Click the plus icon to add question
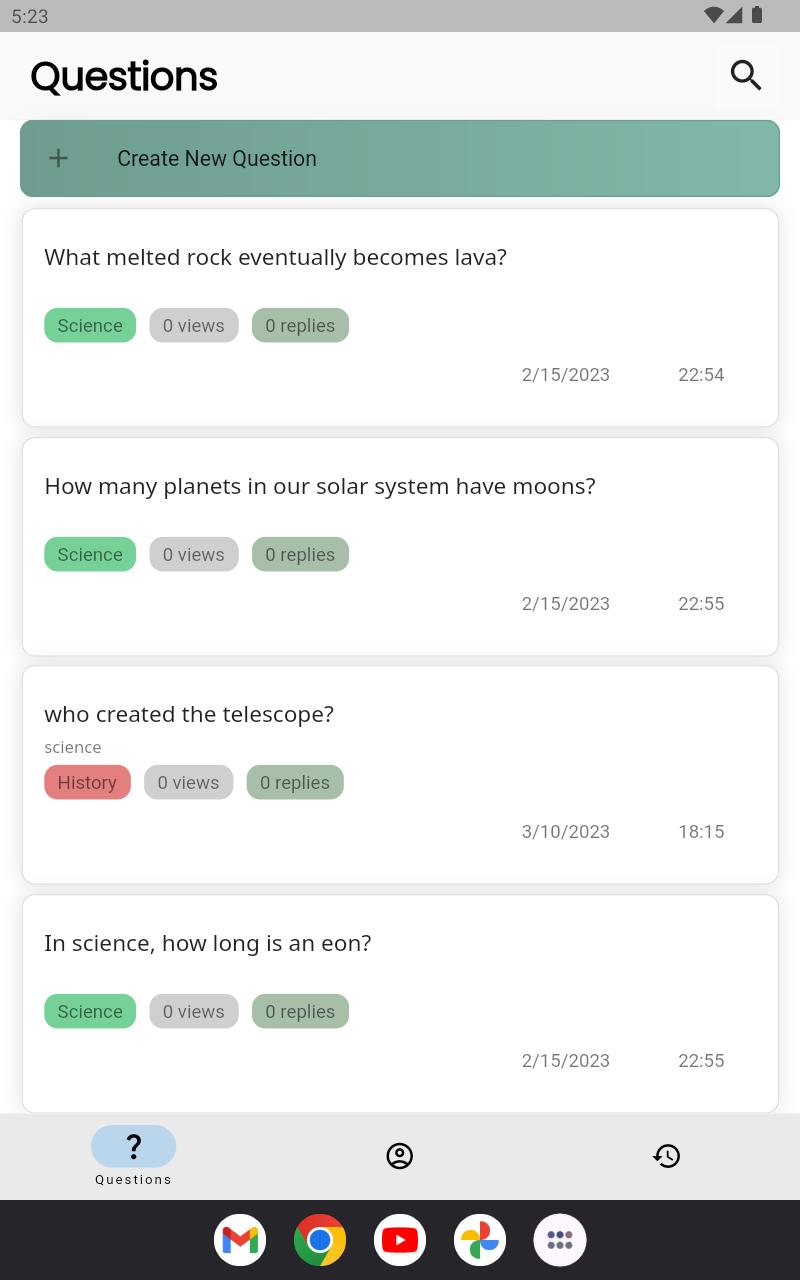 click(x=59, y=158)
